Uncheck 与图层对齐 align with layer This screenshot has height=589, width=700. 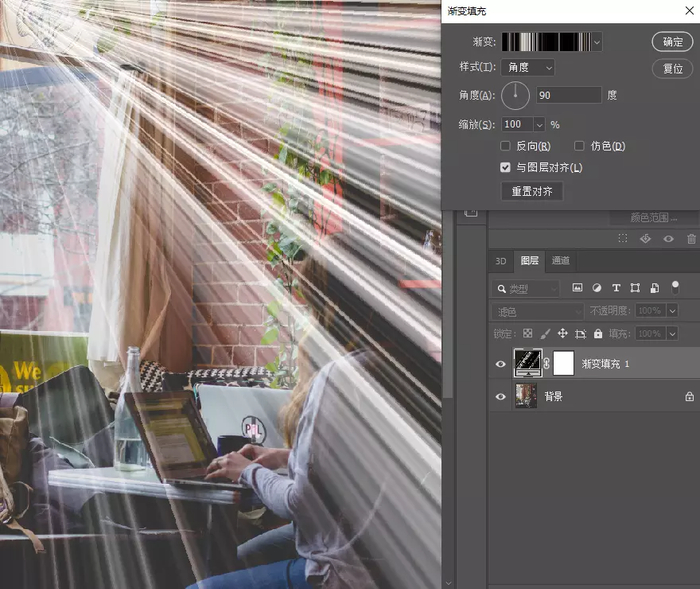(x=505, y=167)
